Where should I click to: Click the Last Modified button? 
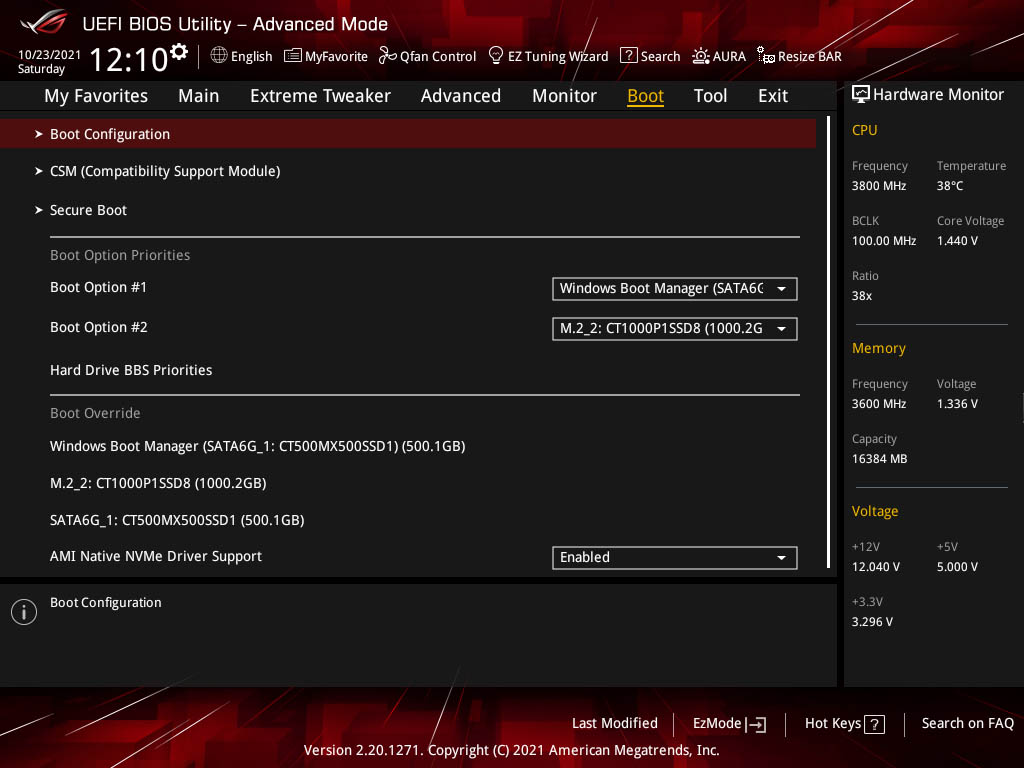[x=615, y=724]
